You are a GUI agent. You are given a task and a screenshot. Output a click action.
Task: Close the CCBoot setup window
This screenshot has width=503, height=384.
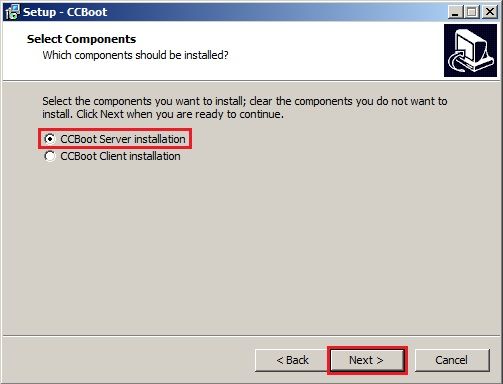[489, 12]
